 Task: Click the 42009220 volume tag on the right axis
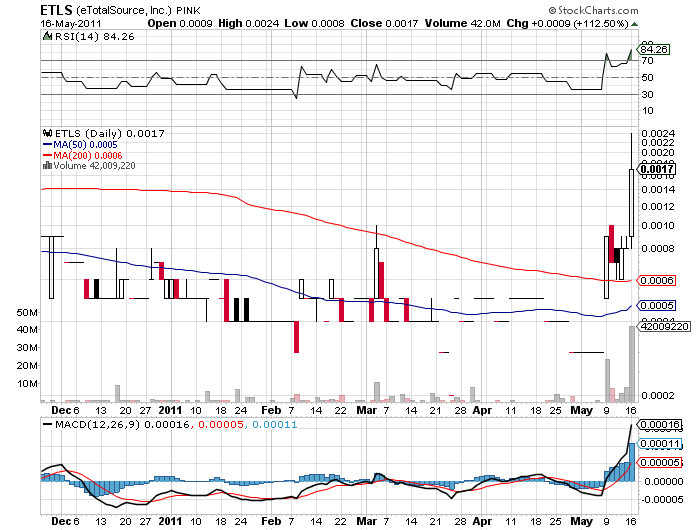[665, 326]
